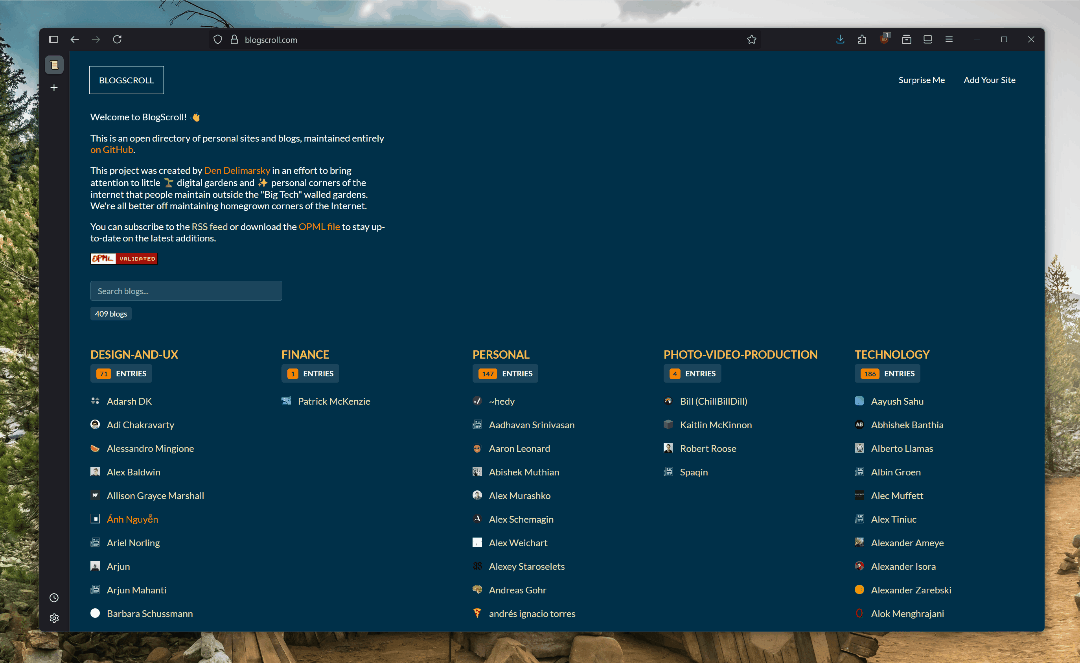Click the forward navigation arrow
Image resolution: width=1080 pixels, height=663 pixels.
96,40
